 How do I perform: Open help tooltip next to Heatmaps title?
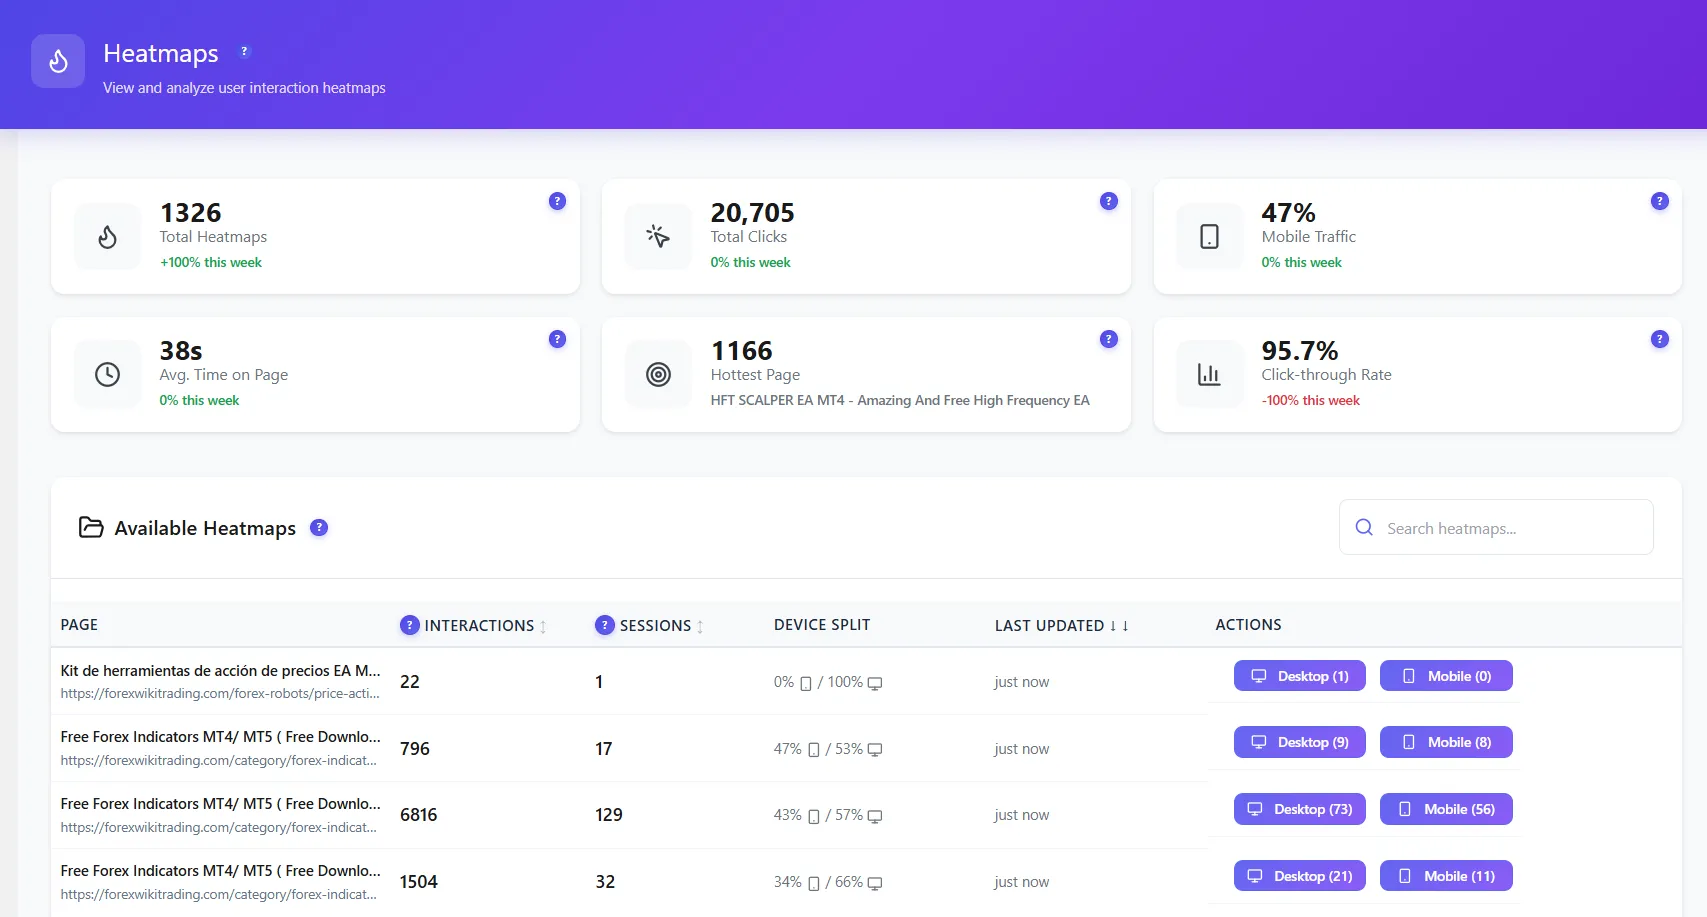coord(244,52)
